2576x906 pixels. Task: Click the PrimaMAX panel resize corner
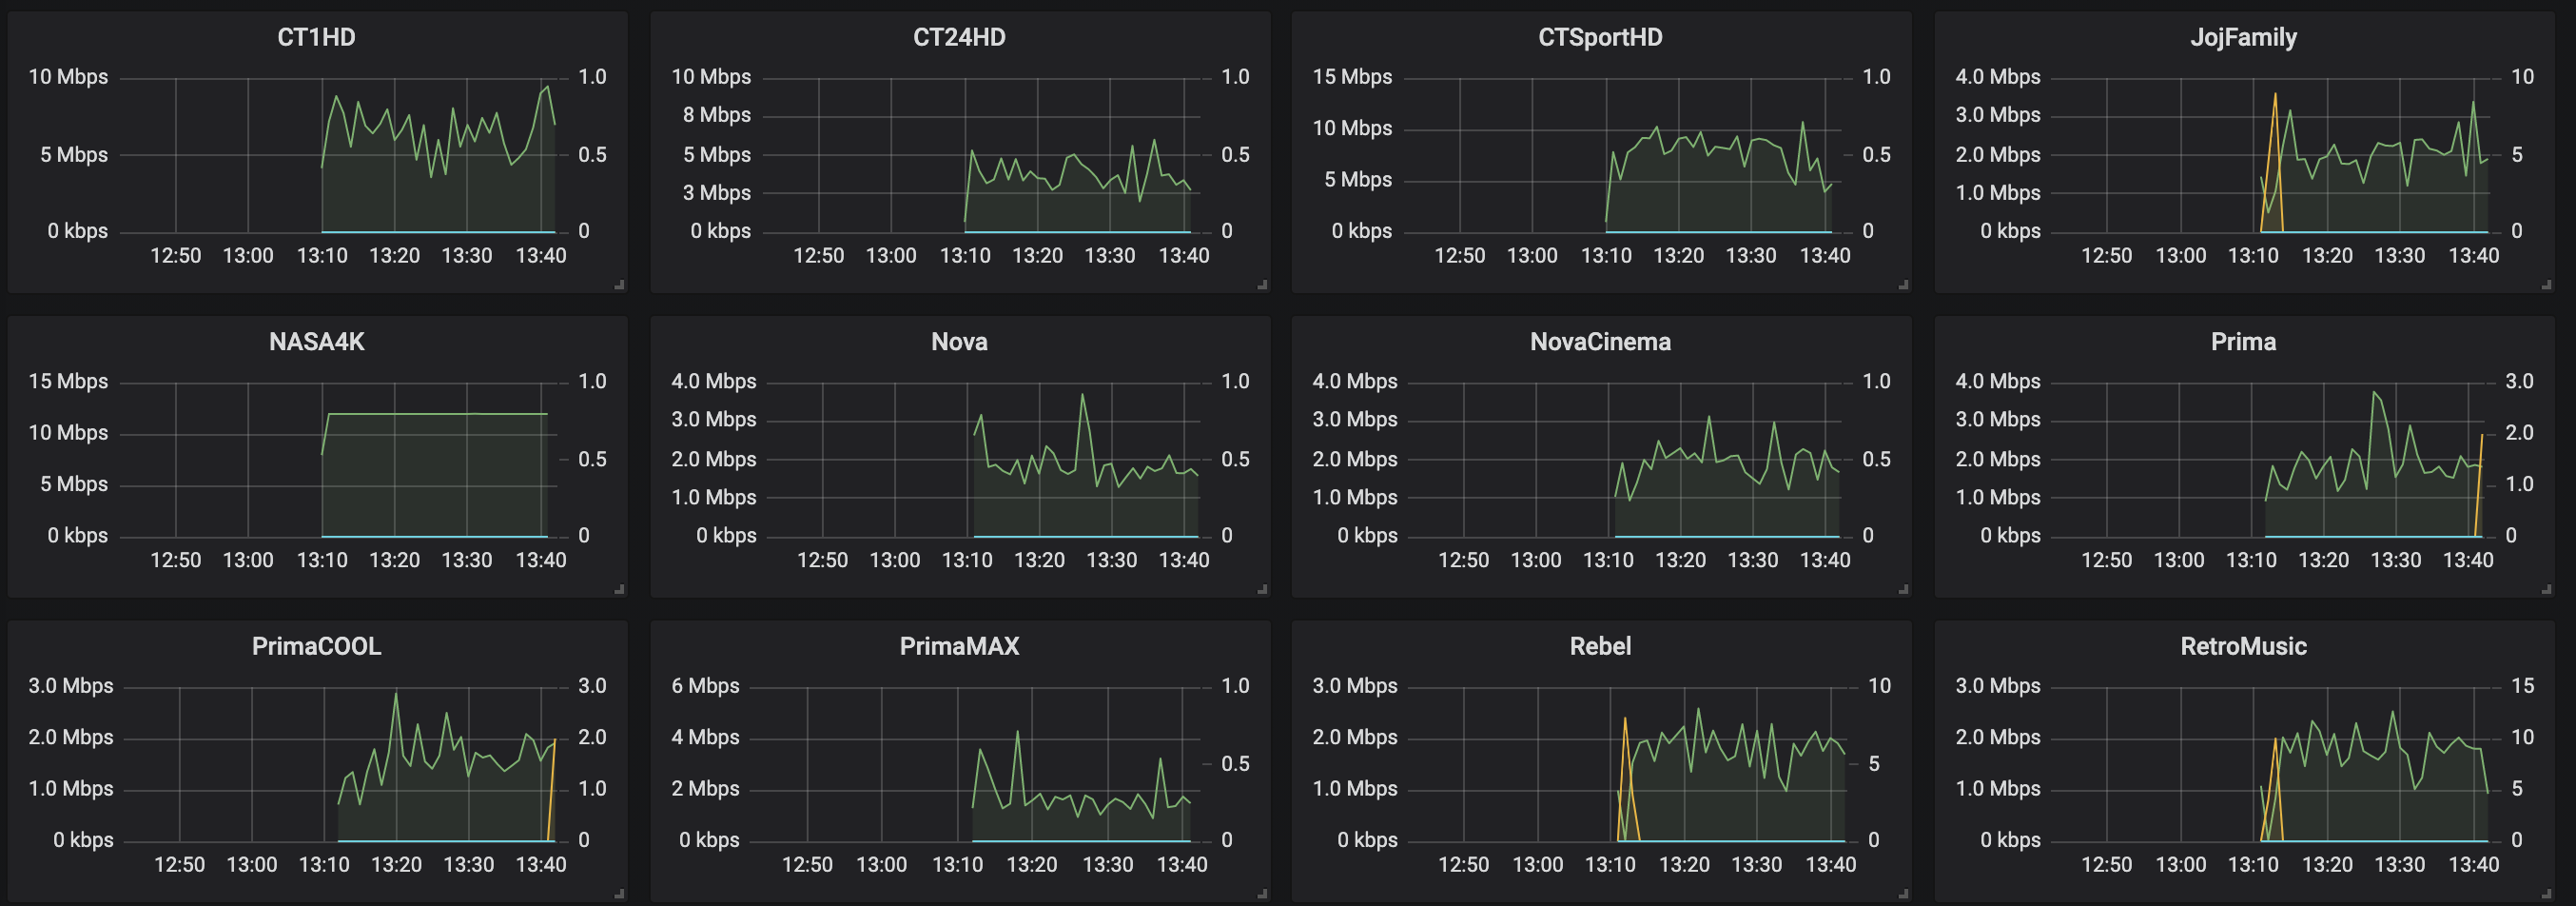tap(1262, 893)
